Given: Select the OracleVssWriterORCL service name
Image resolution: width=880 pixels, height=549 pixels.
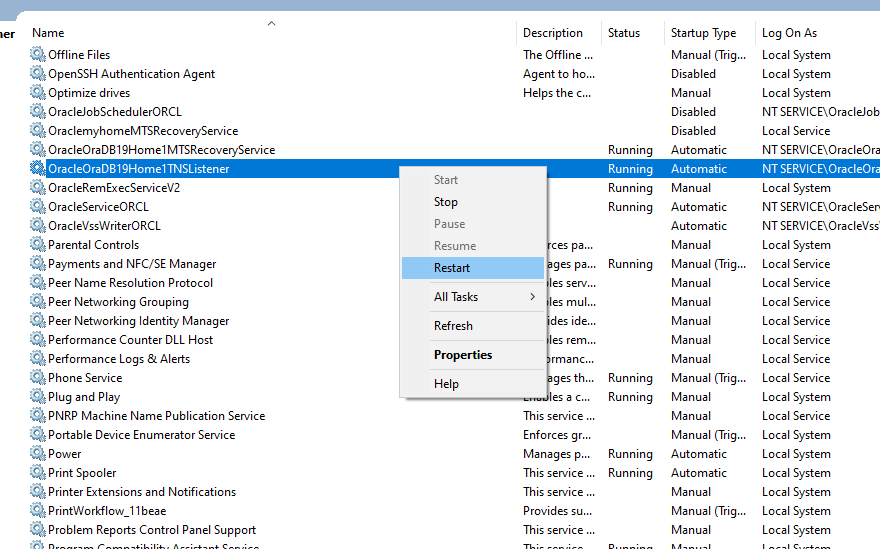Looking at the screenshot, I should coord(104,226).
